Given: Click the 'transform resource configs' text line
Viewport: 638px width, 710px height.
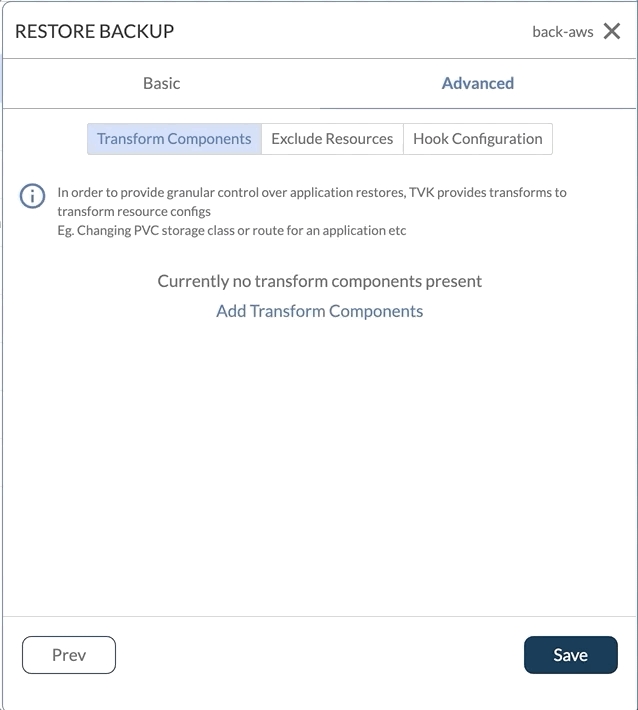Looking at the screenshot, I should [x=134, y=211].
